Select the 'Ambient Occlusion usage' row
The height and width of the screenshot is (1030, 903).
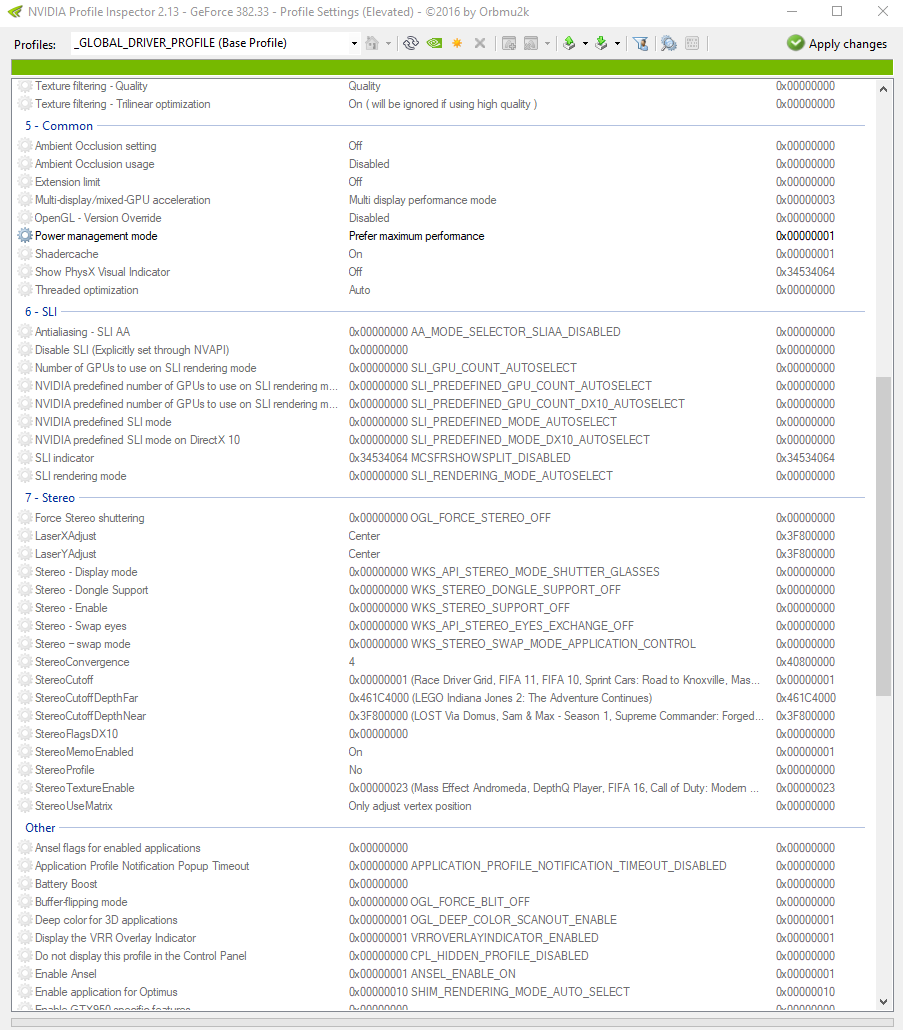tap(443, 164)
